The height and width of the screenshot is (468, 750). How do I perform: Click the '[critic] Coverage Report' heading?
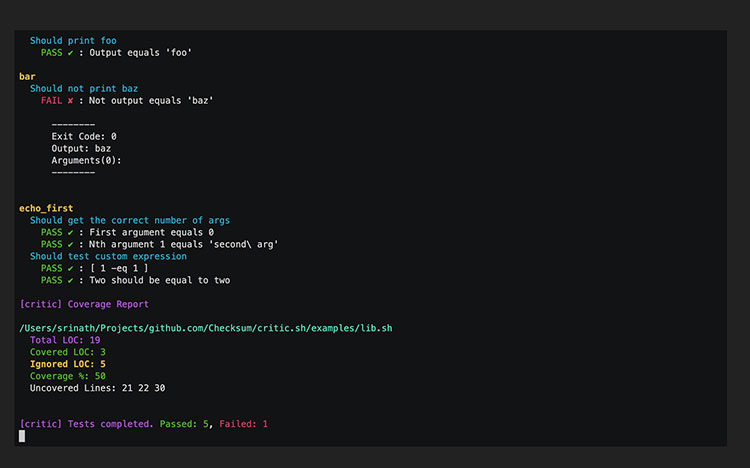[x=84, y=303]
